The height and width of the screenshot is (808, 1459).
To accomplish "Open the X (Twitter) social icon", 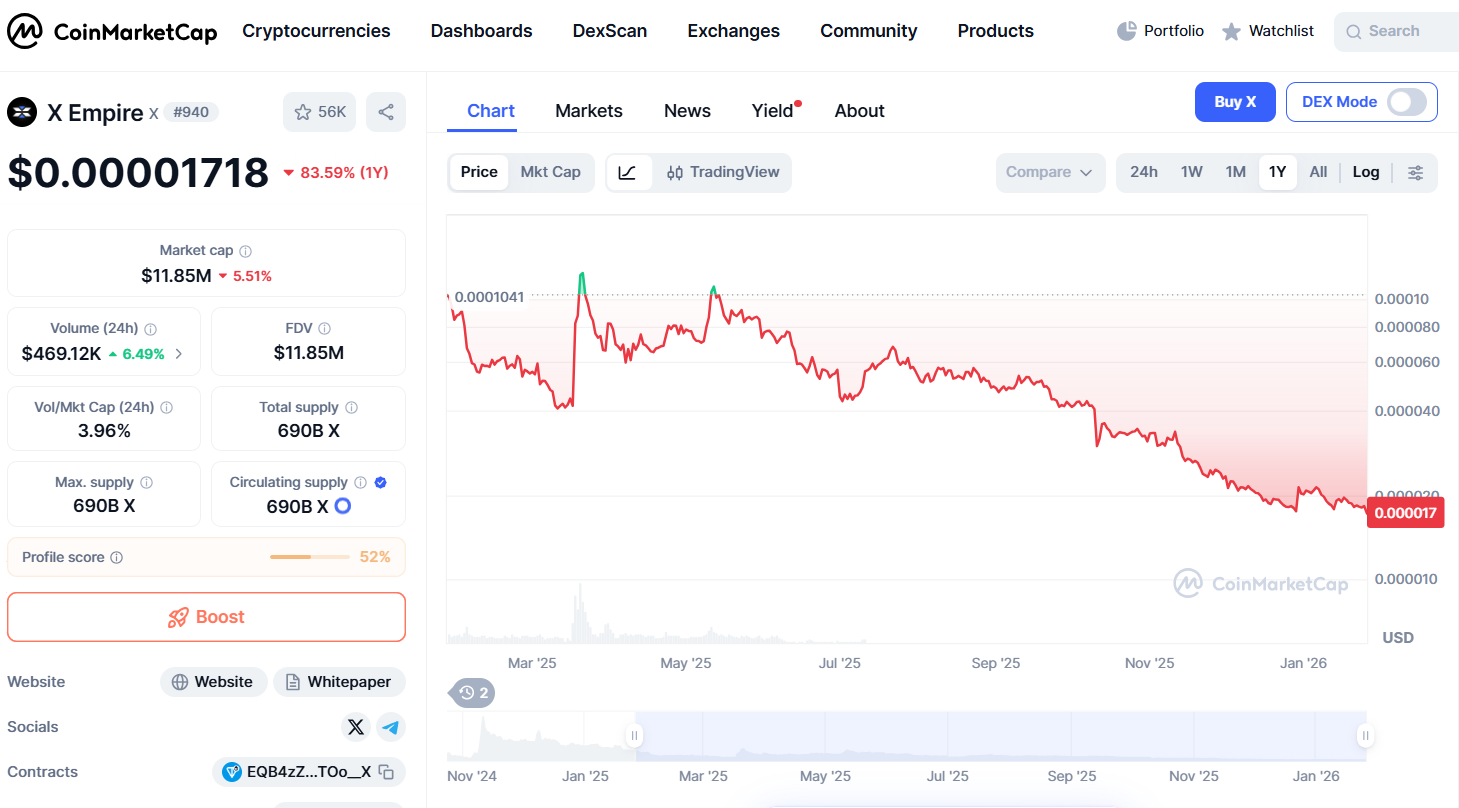I will (x=355, y=727).
